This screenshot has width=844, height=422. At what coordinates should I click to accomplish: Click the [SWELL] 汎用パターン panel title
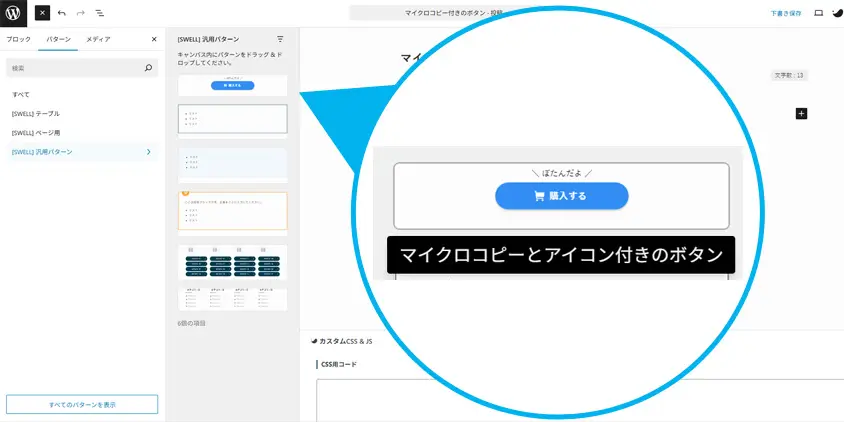(x=208, y=39)
